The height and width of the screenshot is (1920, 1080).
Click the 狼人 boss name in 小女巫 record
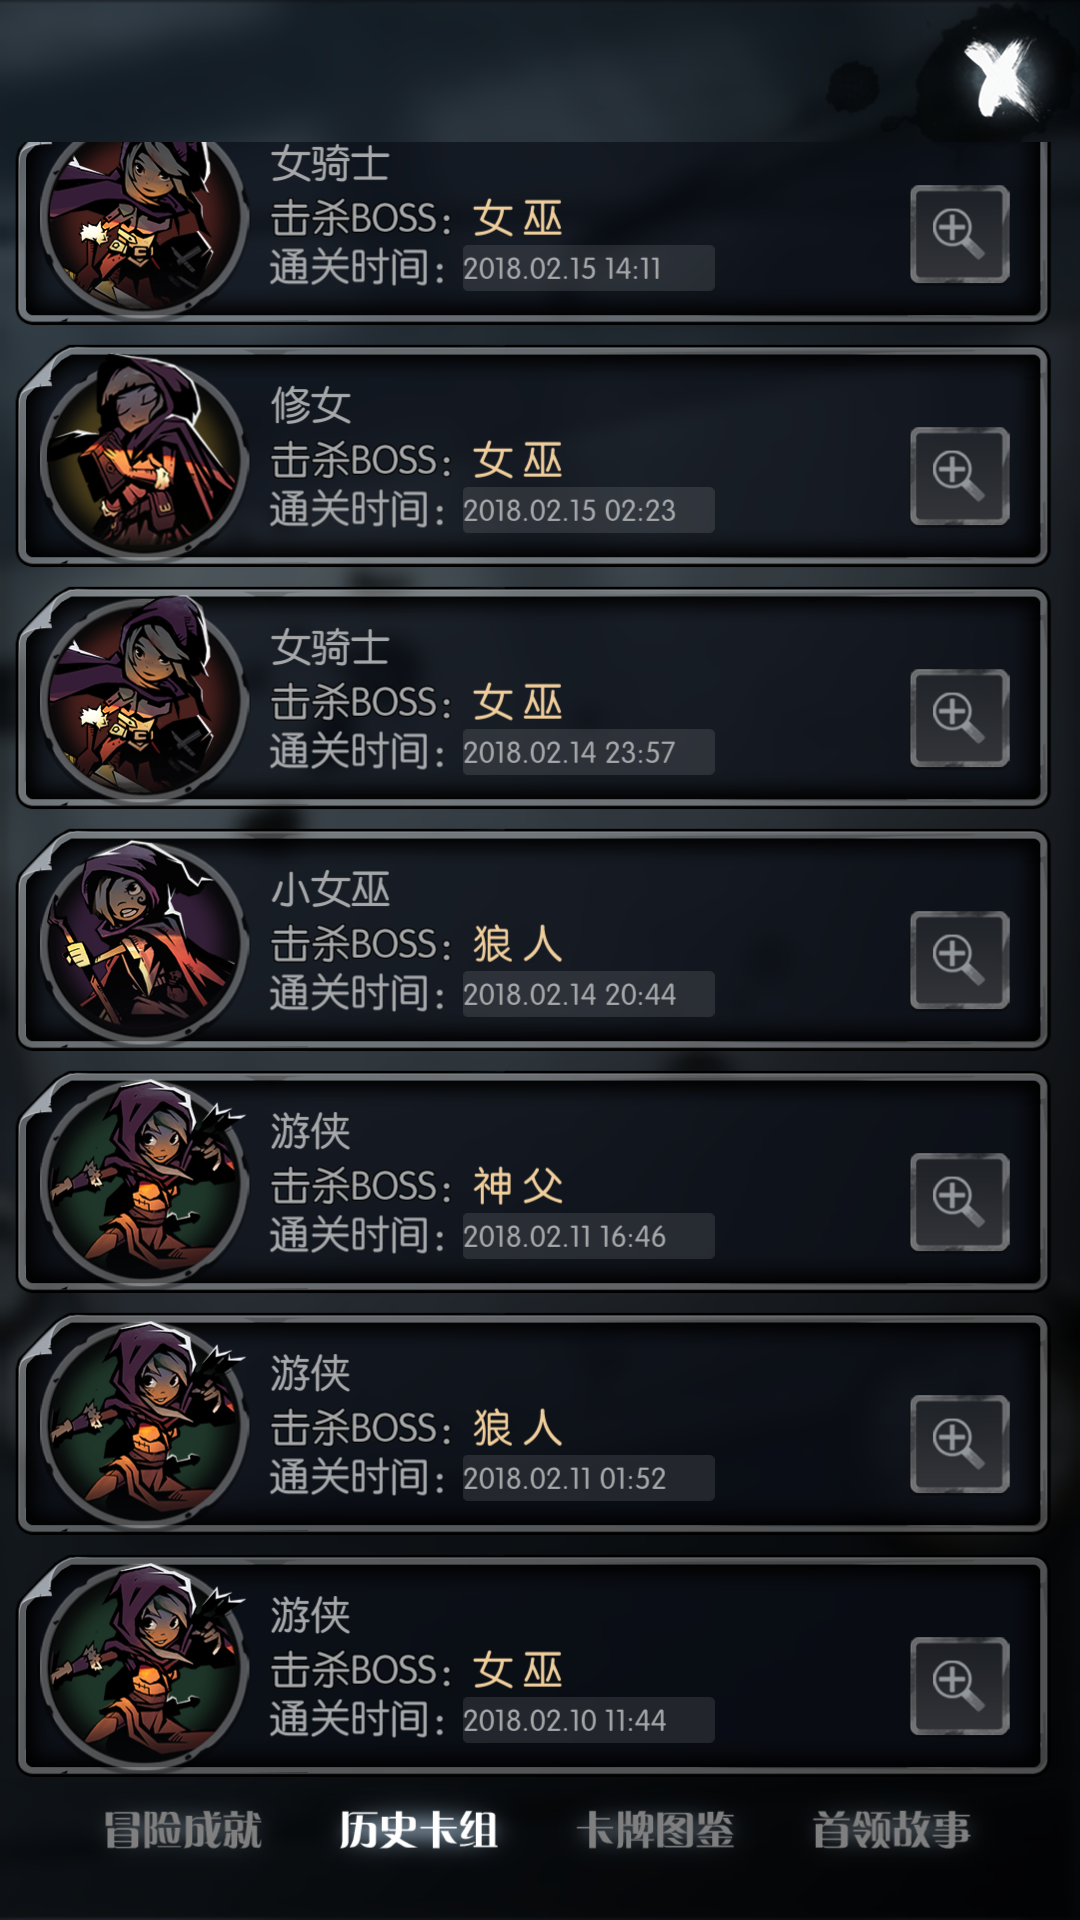coord(518,944)
